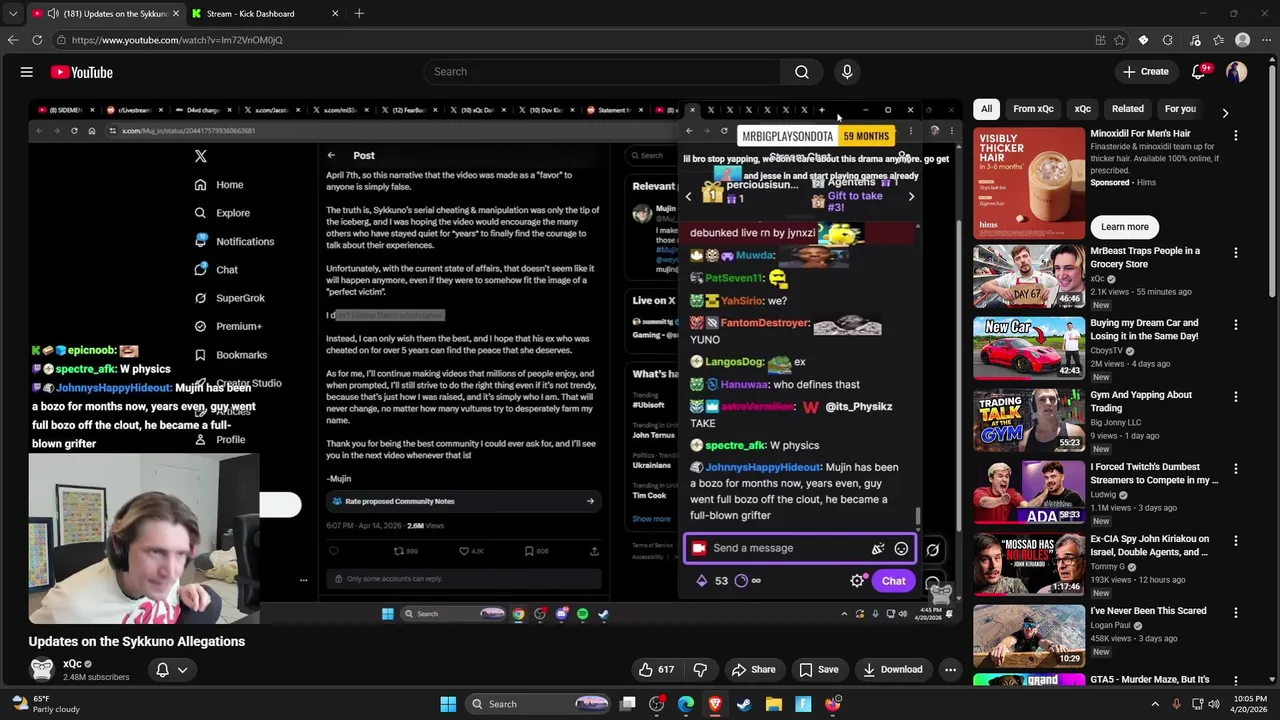The height and width of the screenshot is (720, 1280).
Task: Download the video with Download button
Action: pos(892,670)
